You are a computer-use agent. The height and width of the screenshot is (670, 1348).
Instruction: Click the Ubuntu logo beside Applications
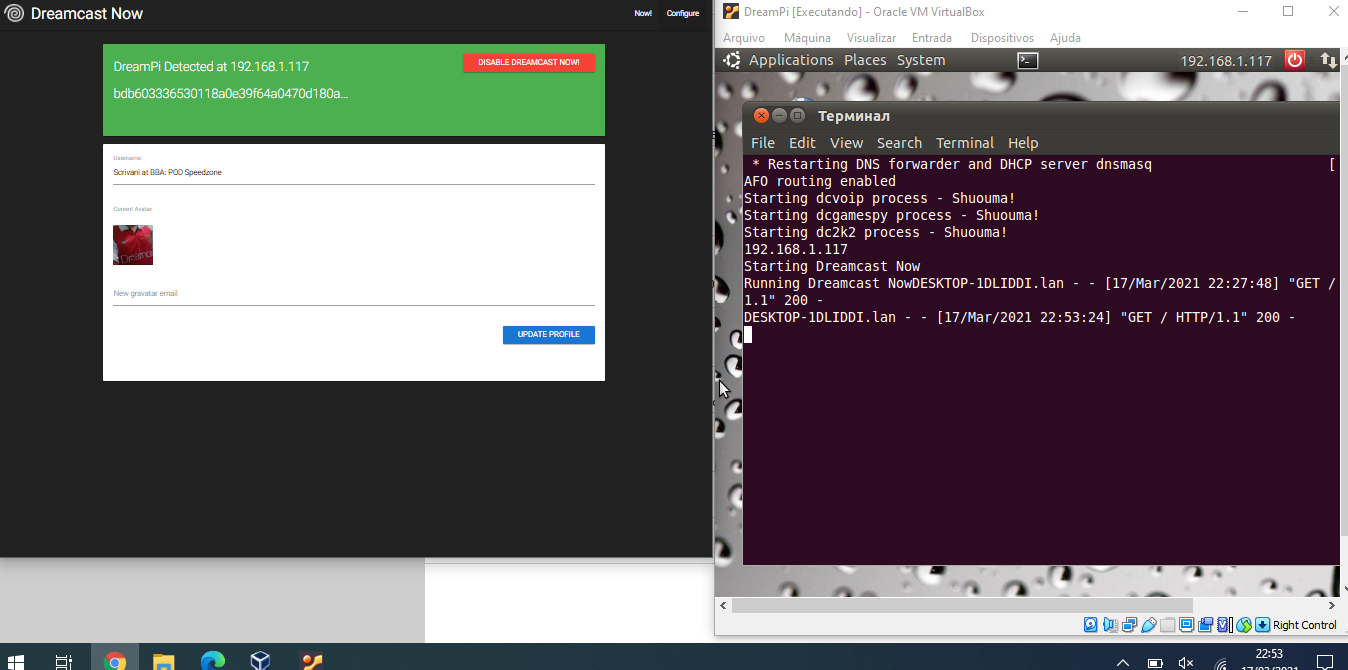732,60
